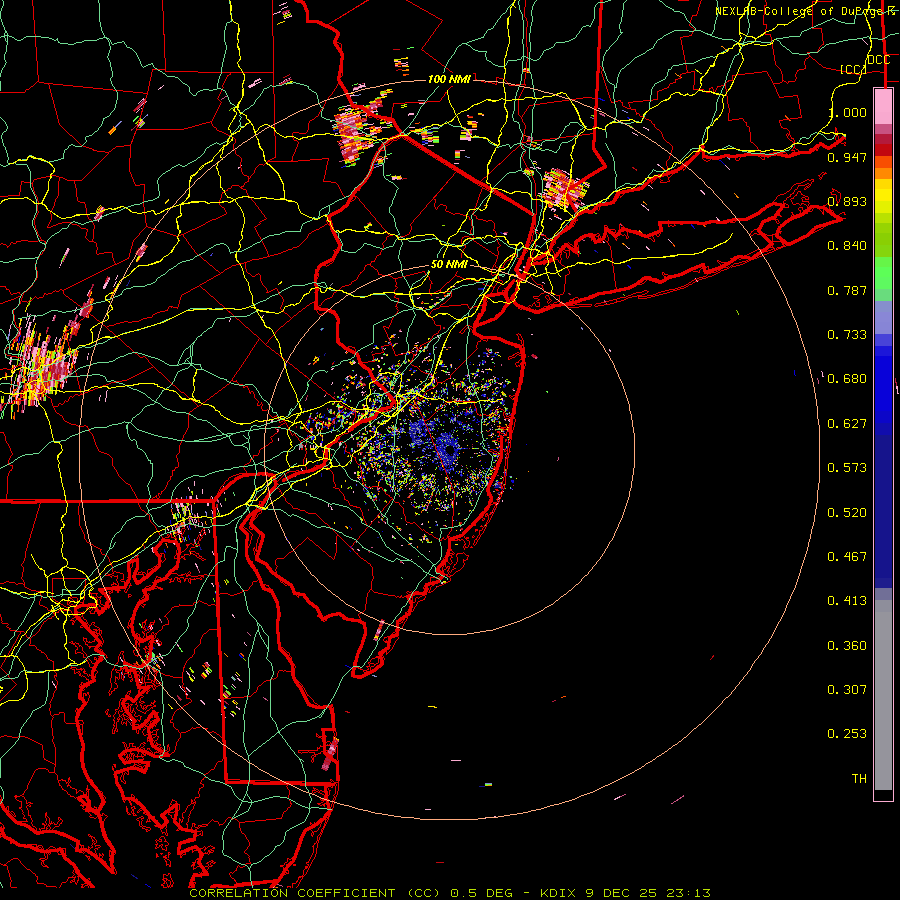Click the 23:13 timestamp in caption
This screenshot has width=900, height=900.
coord(688,893)
